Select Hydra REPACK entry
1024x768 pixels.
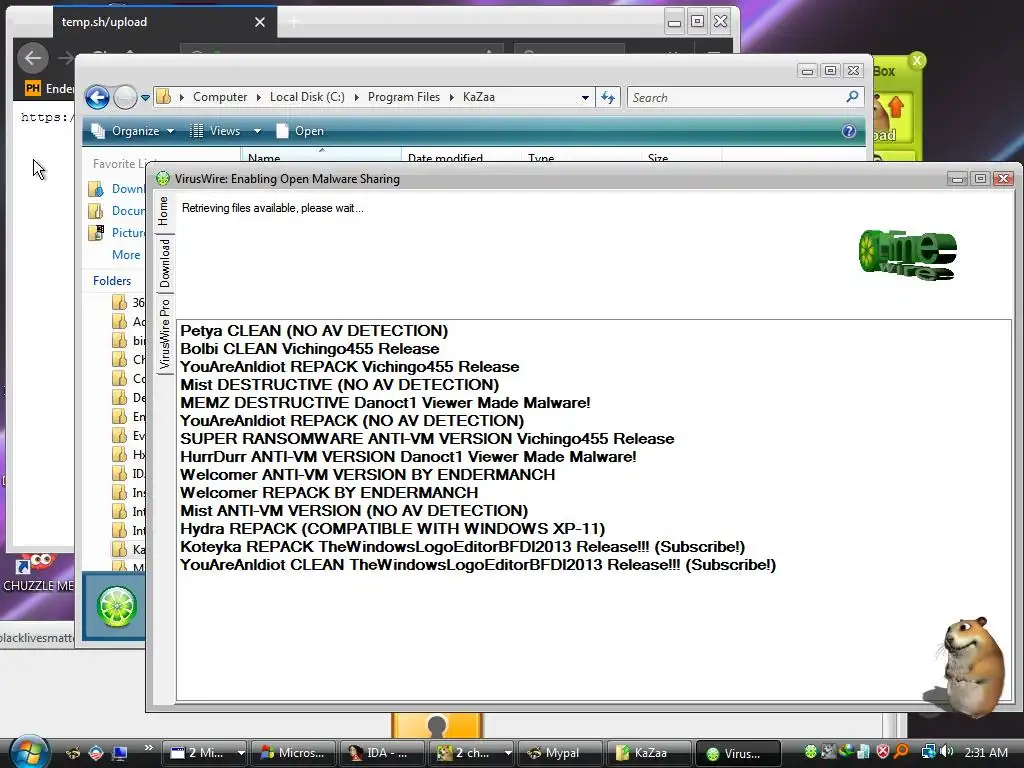pos(392,528)
